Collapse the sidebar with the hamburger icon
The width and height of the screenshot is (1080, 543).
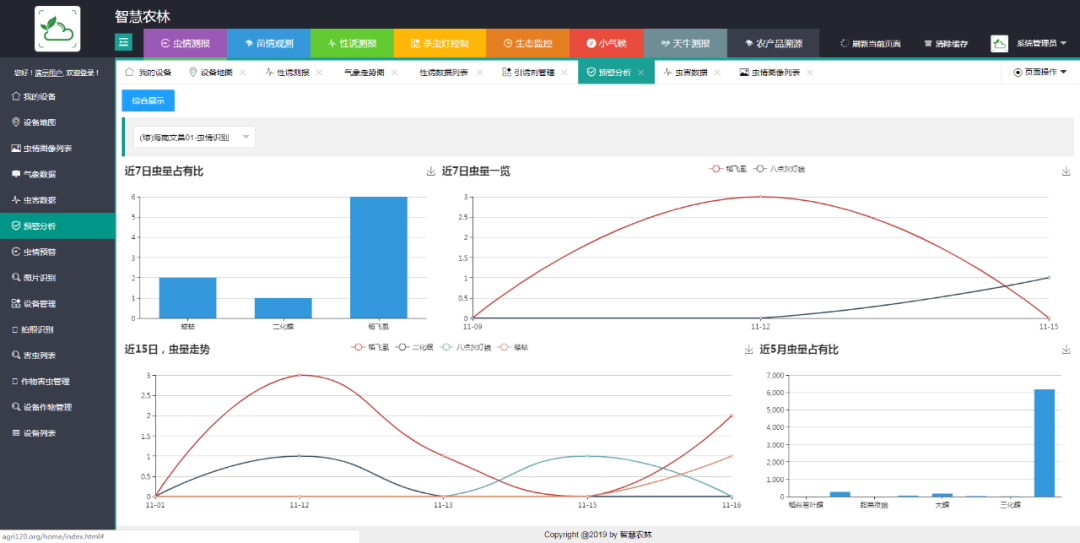[123, 43]
